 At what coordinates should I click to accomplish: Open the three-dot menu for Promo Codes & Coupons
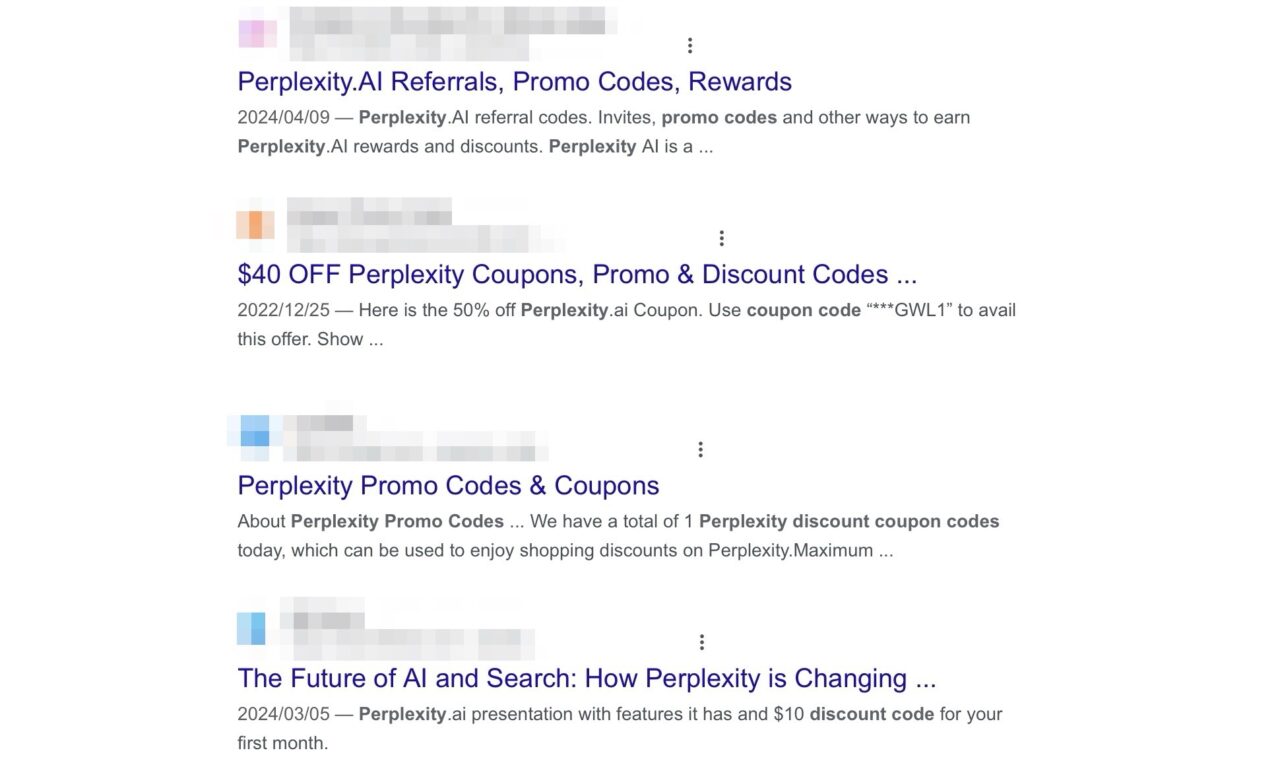[700, 448]
